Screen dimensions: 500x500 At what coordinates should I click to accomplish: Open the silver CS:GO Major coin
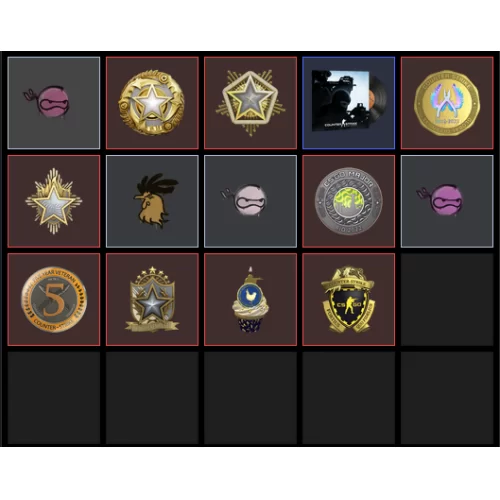(x=349, y=201)
